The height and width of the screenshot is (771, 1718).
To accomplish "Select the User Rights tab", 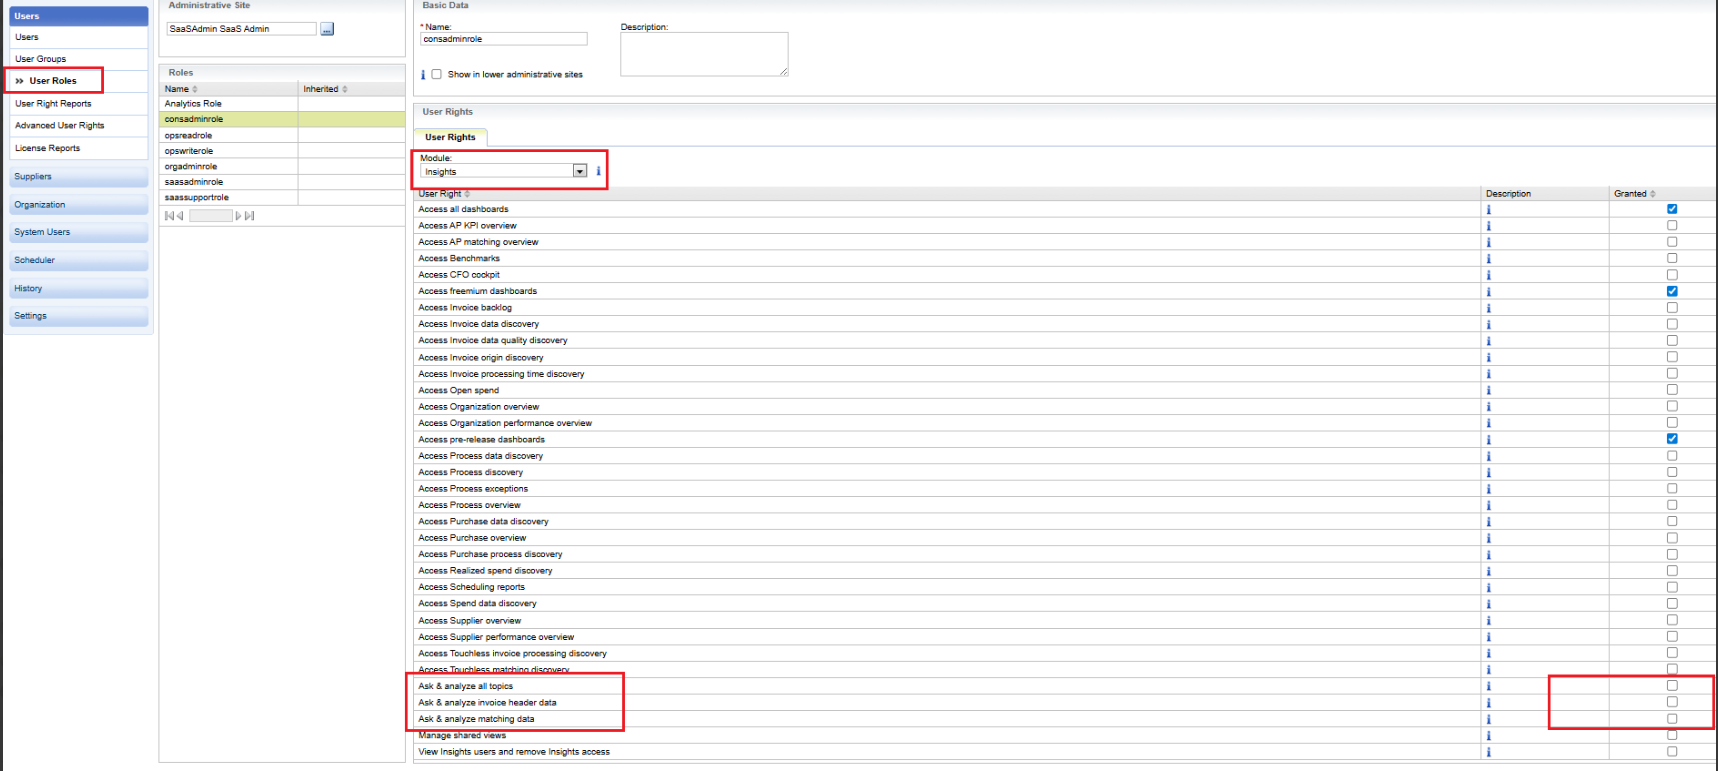I will [450, 137].
